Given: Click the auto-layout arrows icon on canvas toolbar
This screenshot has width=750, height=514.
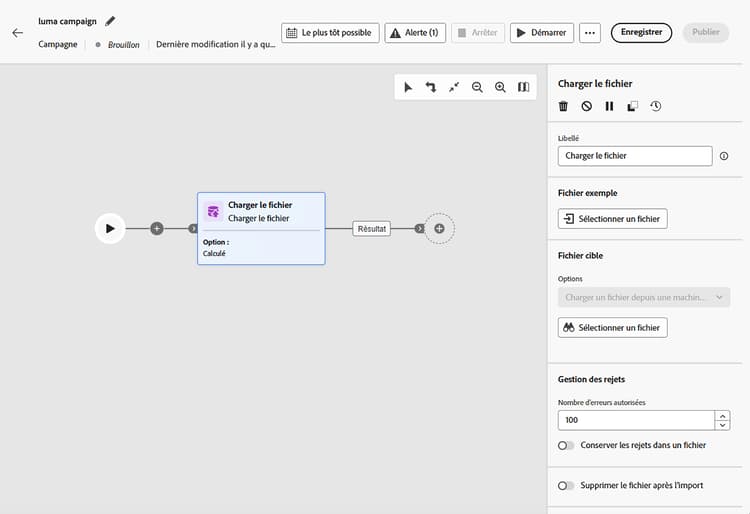Looking at the screenshot, I should (431, 87).
